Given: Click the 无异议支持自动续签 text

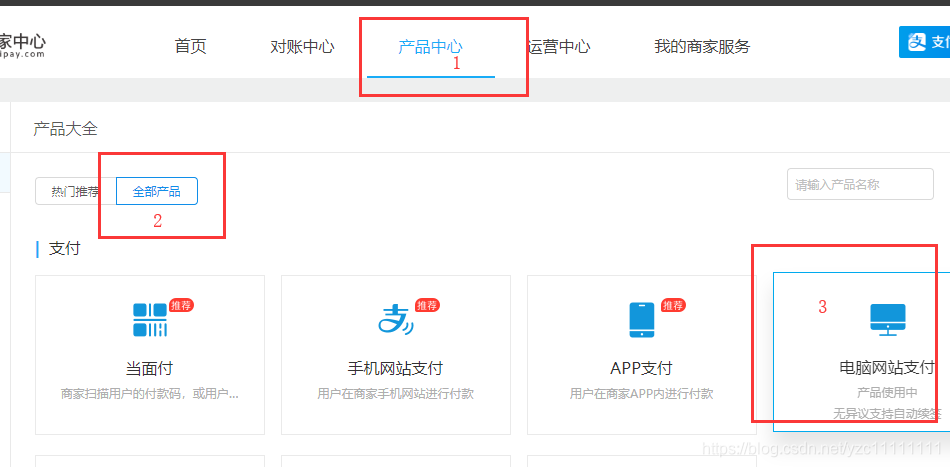Looking at the screenshot, I should pyautogui.click(x=887, y=414).
